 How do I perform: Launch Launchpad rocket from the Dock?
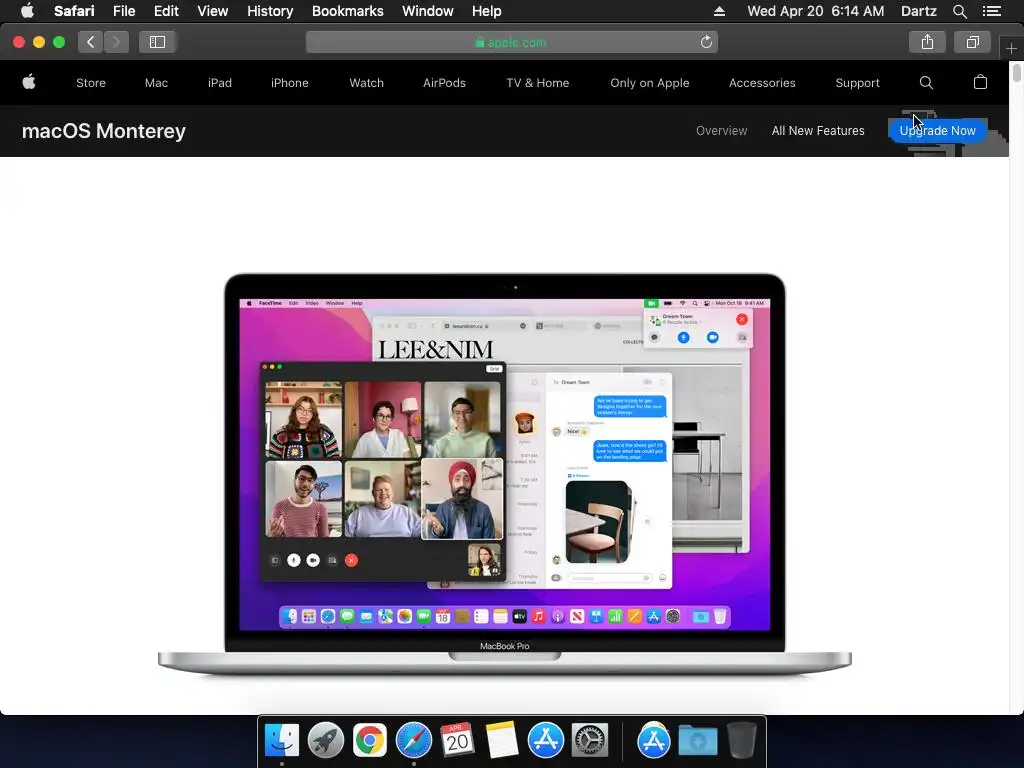pyautogui.click(x=326, y=741)
